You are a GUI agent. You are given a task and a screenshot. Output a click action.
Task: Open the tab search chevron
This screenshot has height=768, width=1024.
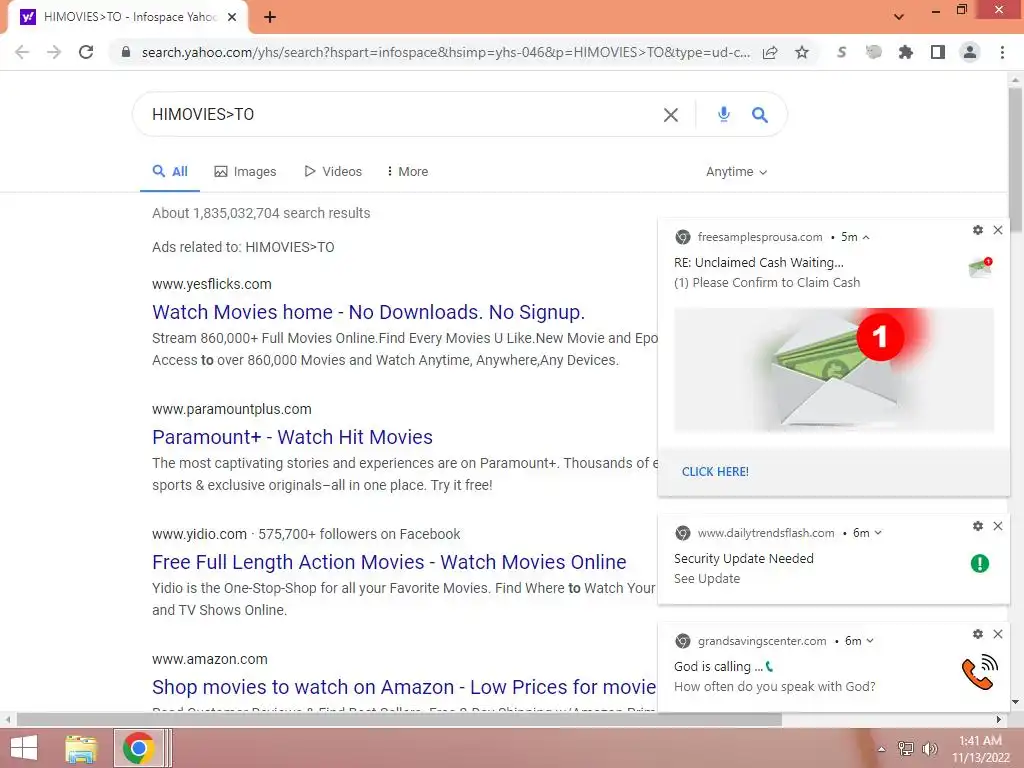coord(899,17)
